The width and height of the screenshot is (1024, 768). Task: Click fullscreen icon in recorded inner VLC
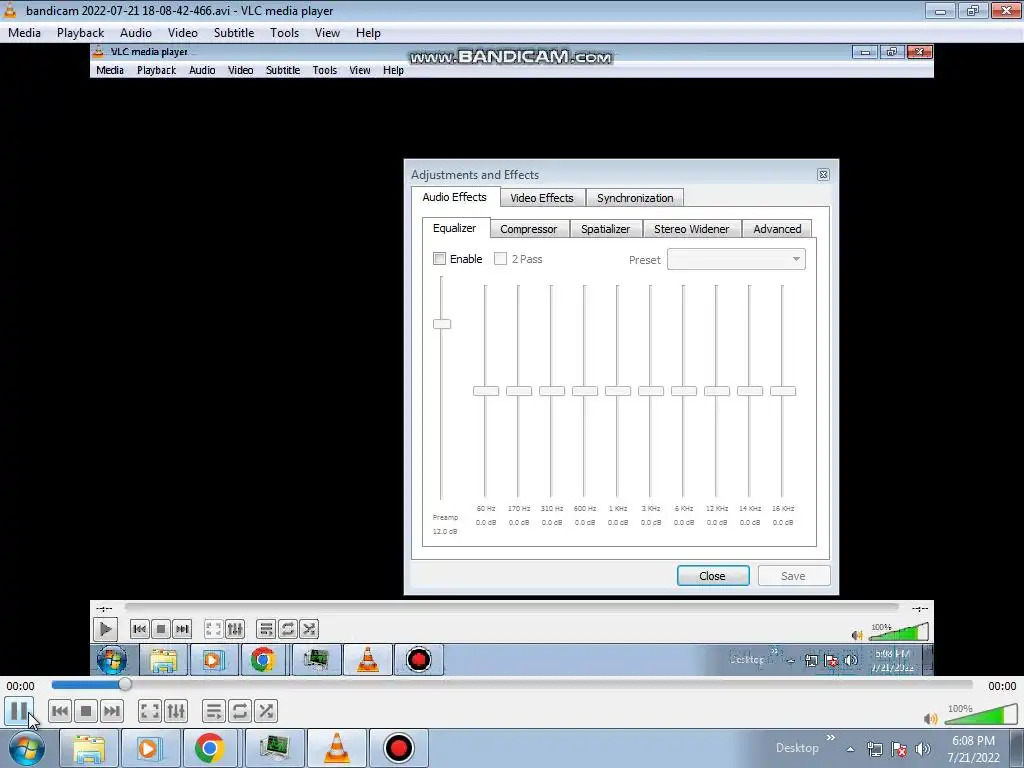click(214, 629)
